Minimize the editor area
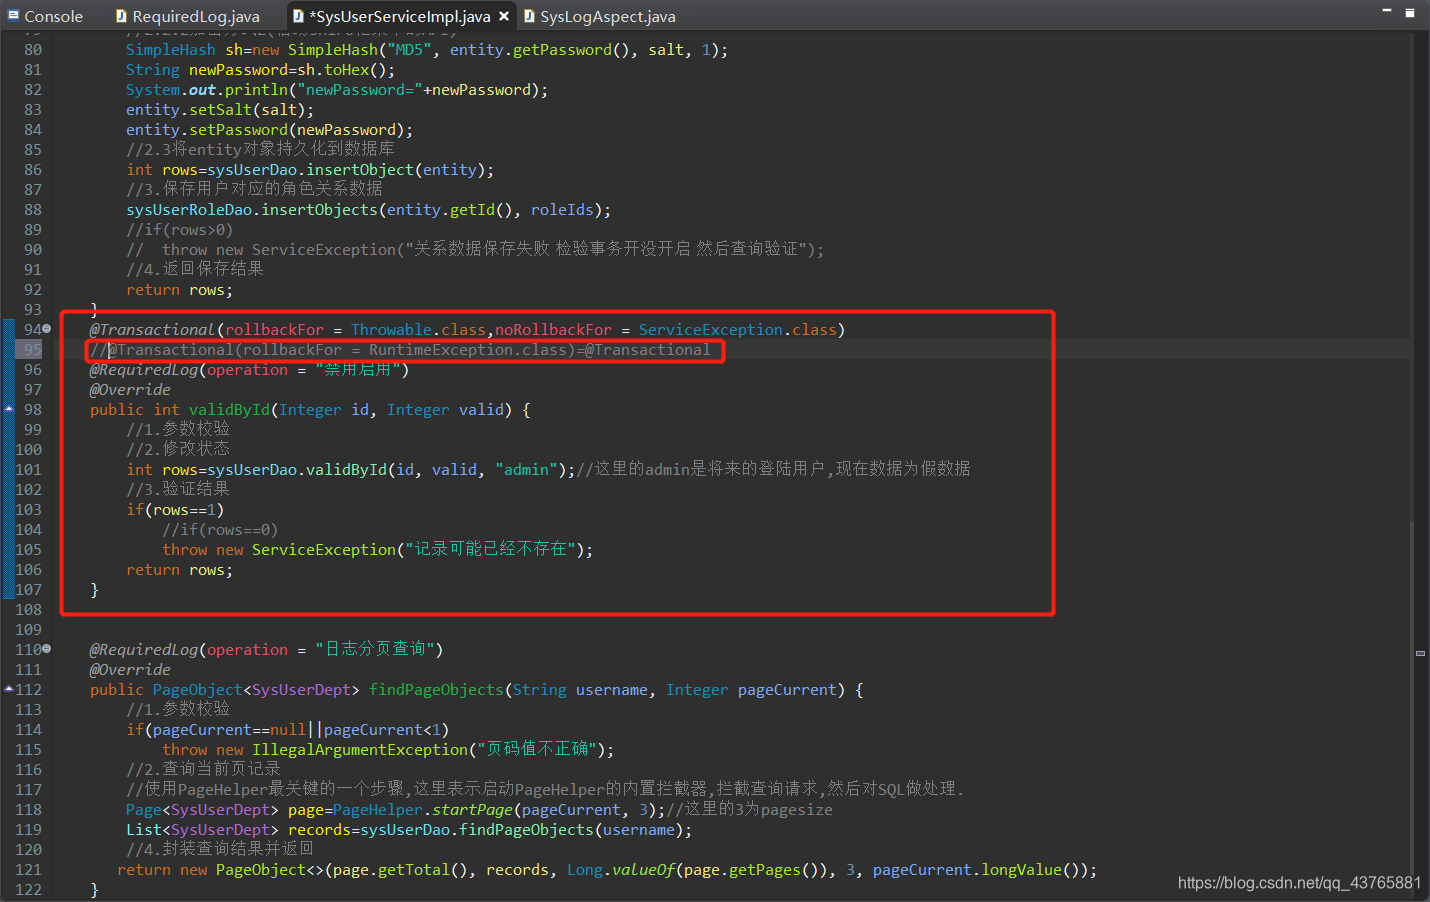 (x=1387, y=11)
